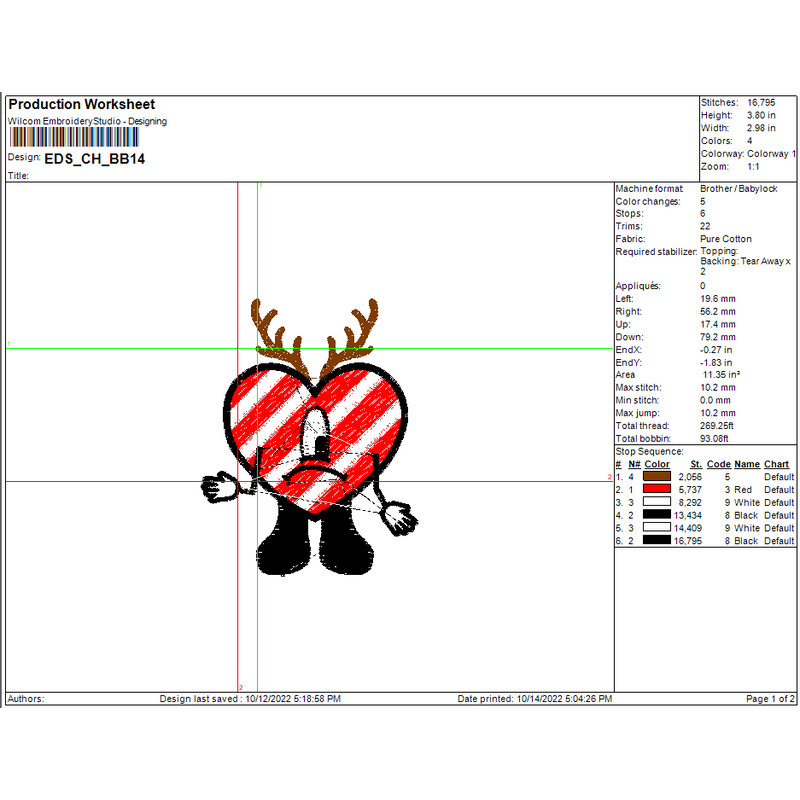The height and width of the screenshot is (800, 800).
Task: Click the Page 1 of 2 indicator
Action: pyautogui.click(x=770, y=699)
